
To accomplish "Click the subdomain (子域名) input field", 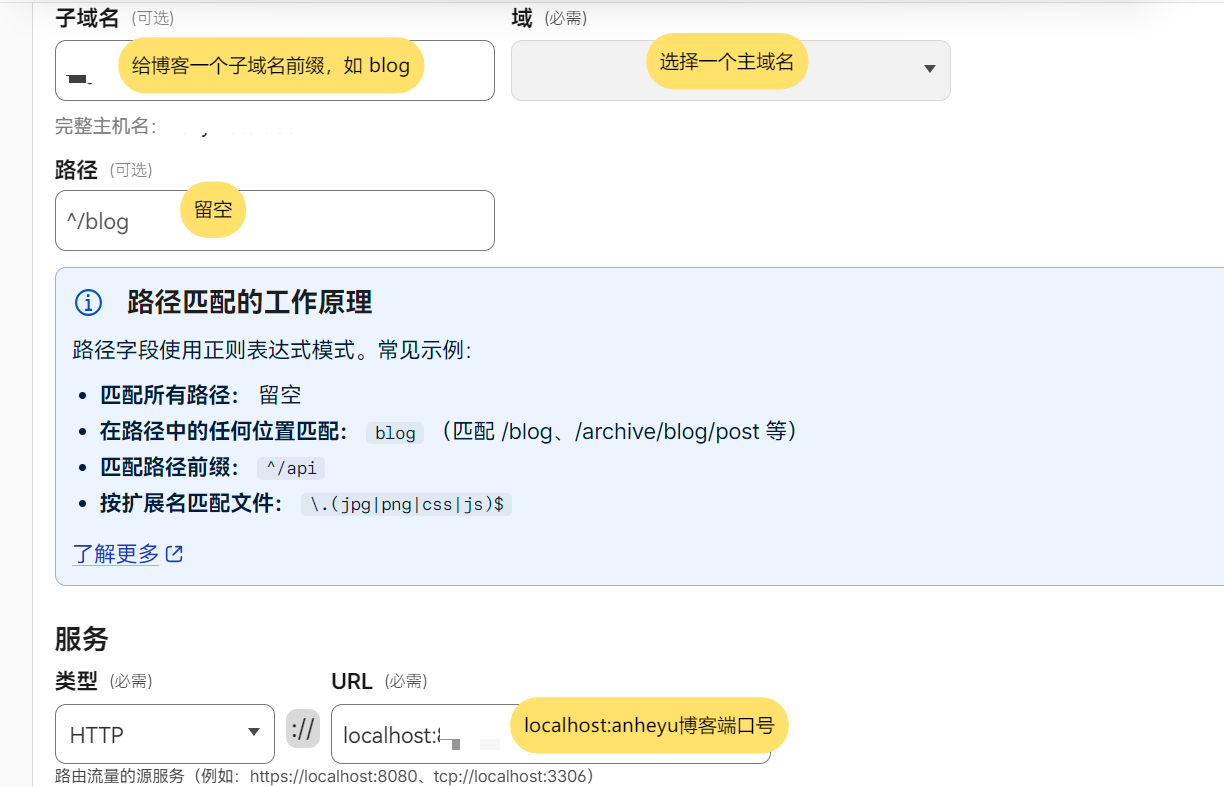I will pyautogui.click(x=275, y=70).
